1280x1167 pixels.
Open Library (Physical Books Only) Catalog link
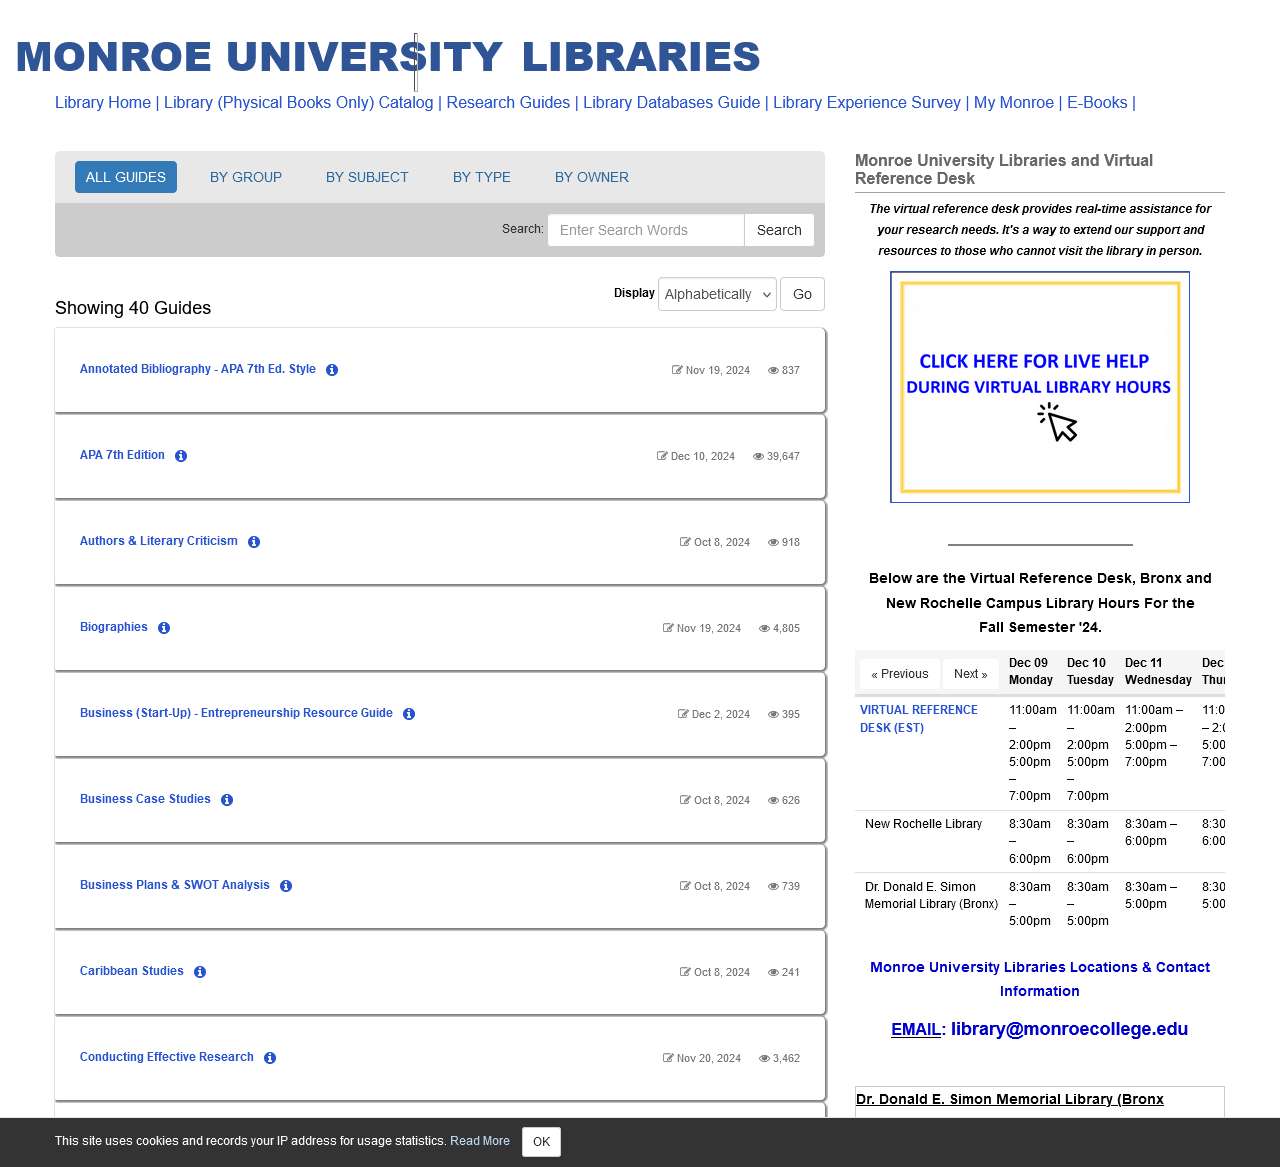pyautogui.click(x=299, y=102)
